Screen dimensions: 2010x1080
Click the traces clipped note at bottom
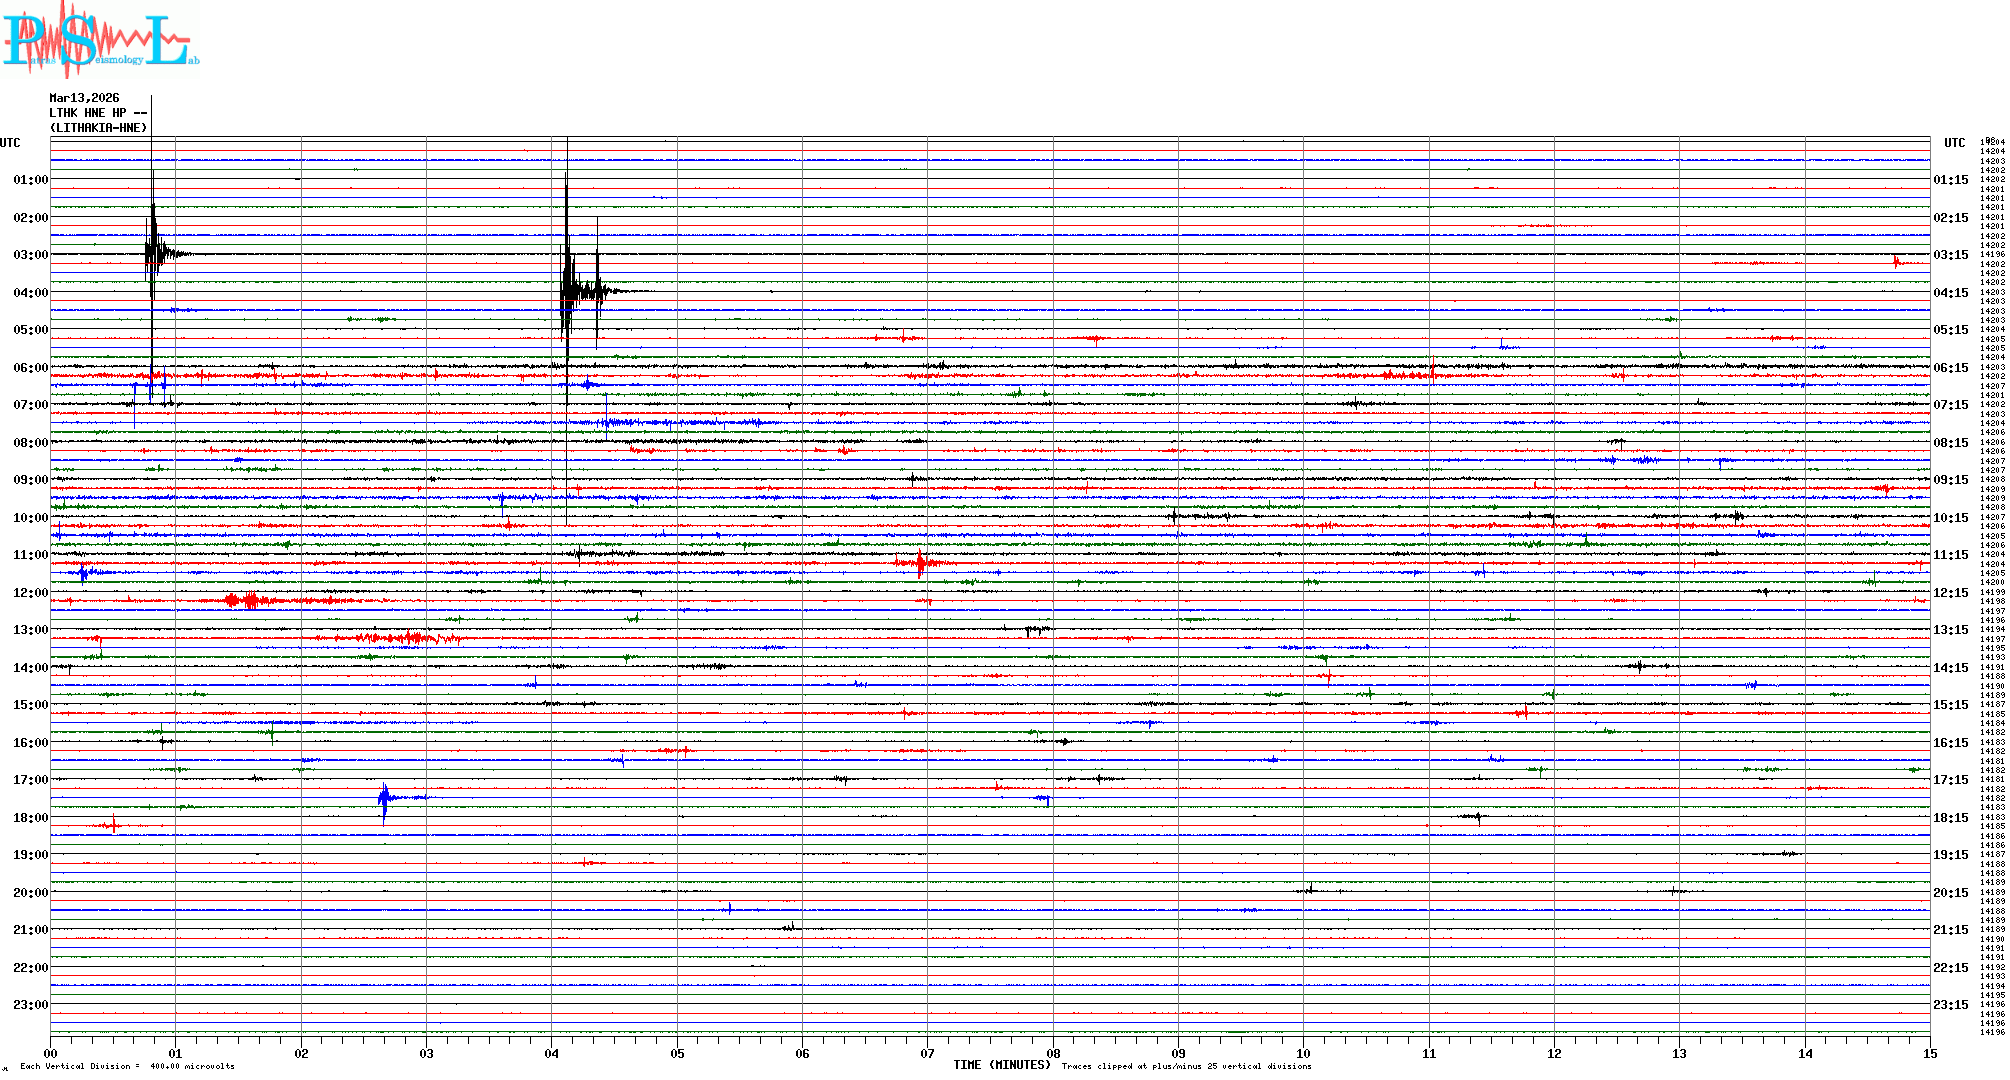pyautogui.click(x=1186, y=1066)
